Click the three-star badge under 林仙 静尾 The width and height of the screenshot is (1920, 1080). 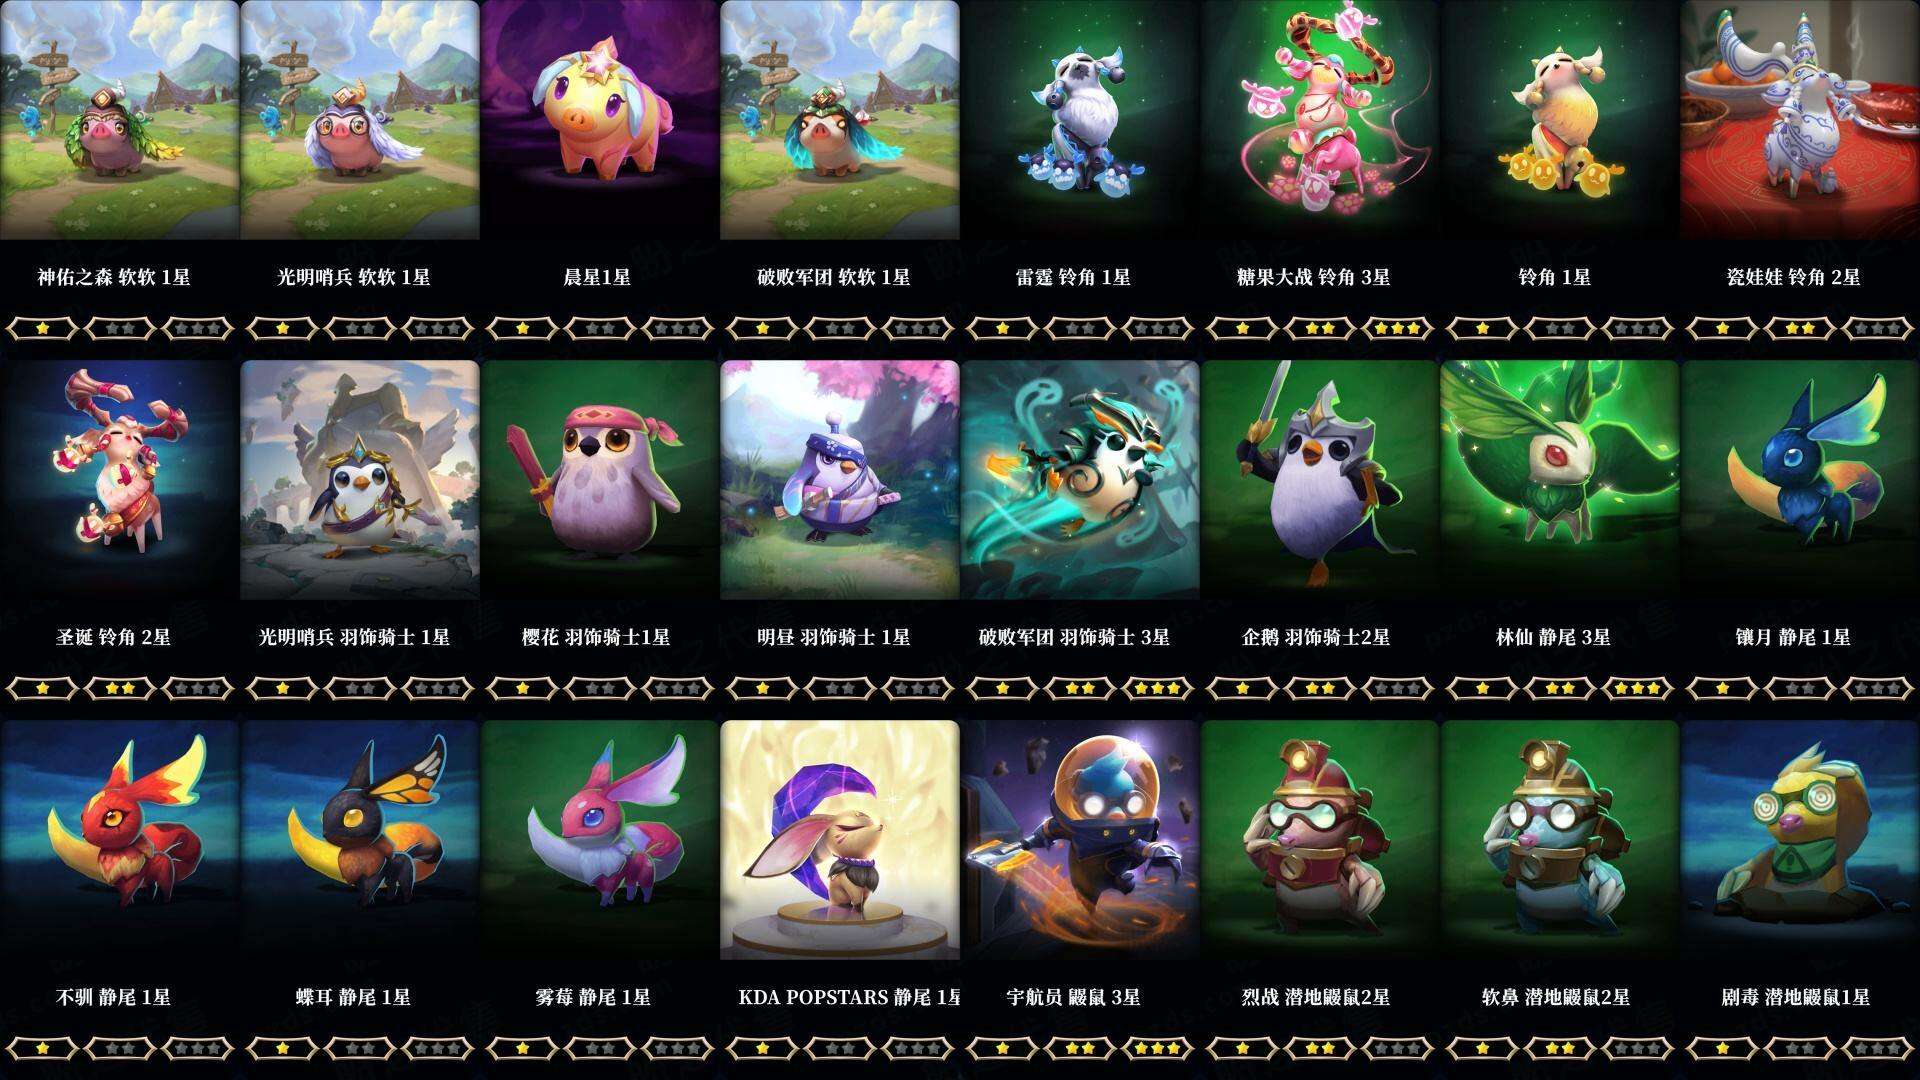coord(1637,688)
